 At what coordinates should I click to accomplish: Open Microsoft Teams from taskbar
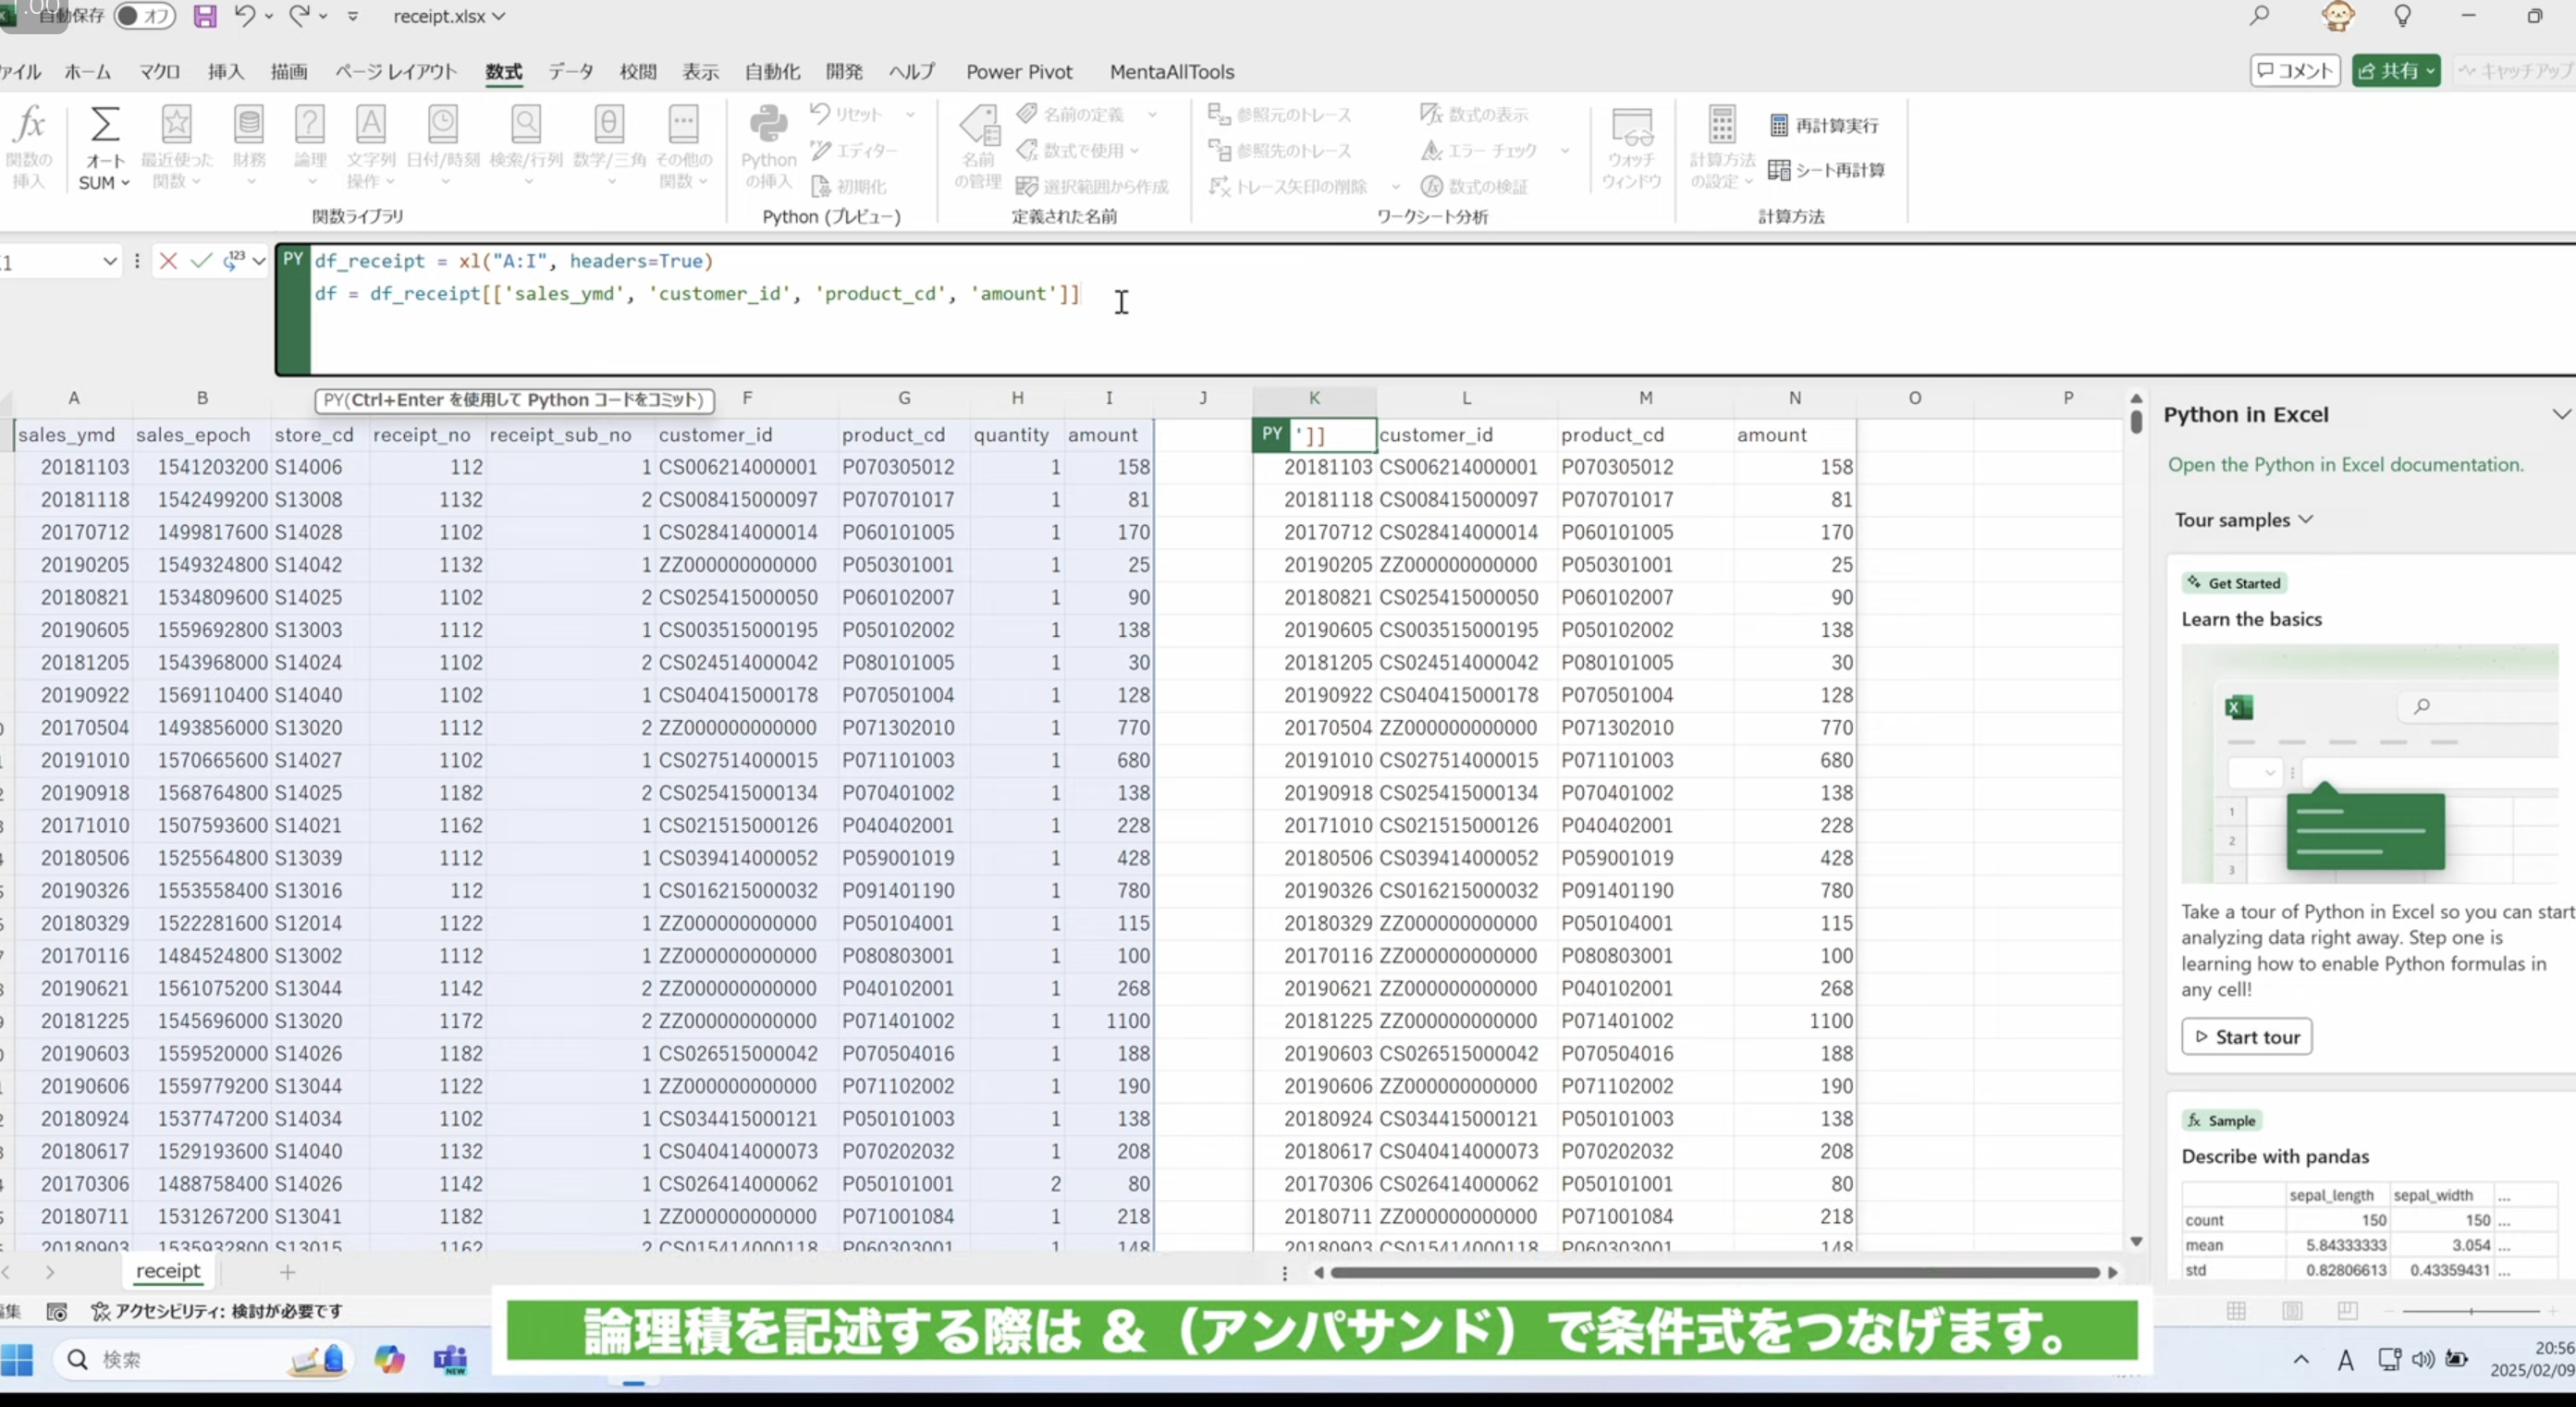pos(450,1359)
